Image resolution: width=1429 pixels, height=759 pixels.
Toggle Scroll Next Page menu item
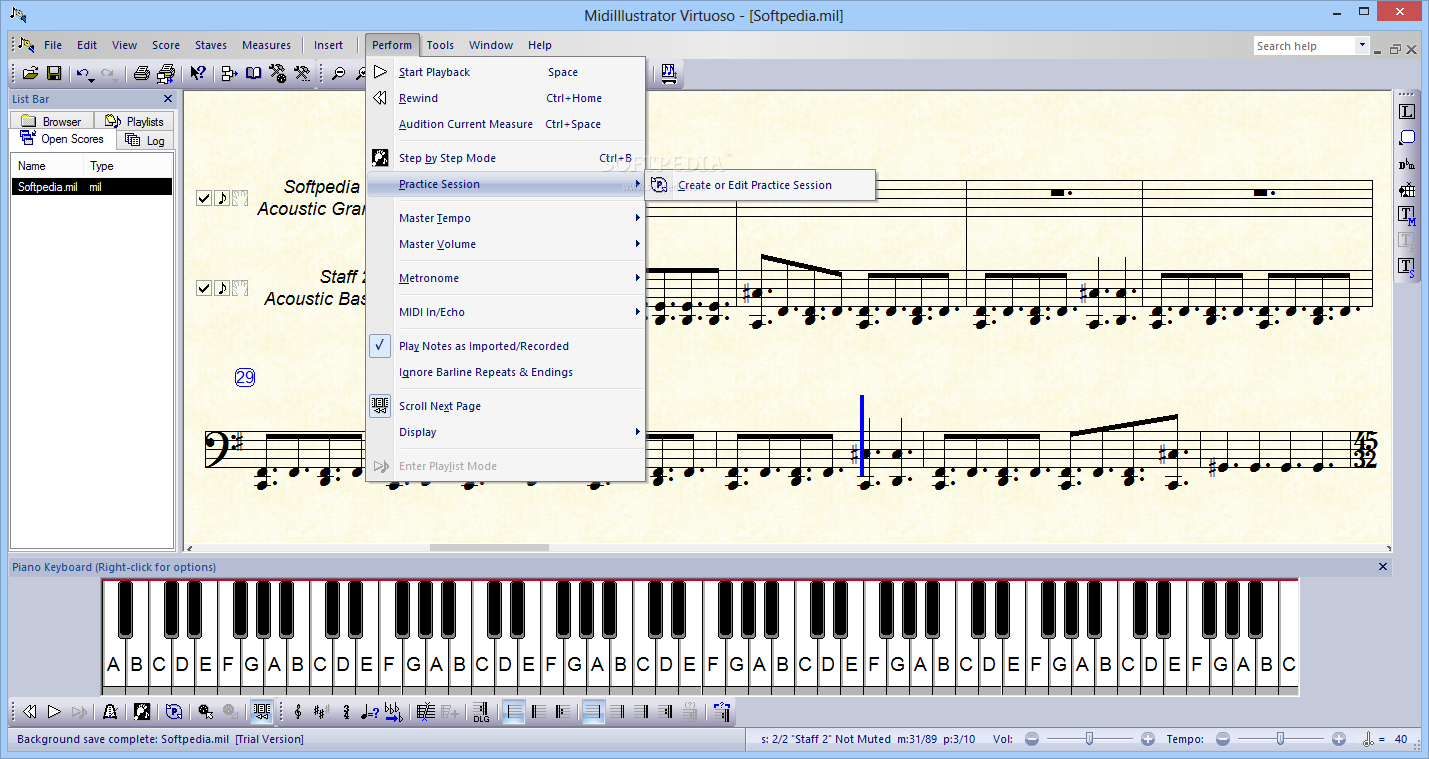505,406
